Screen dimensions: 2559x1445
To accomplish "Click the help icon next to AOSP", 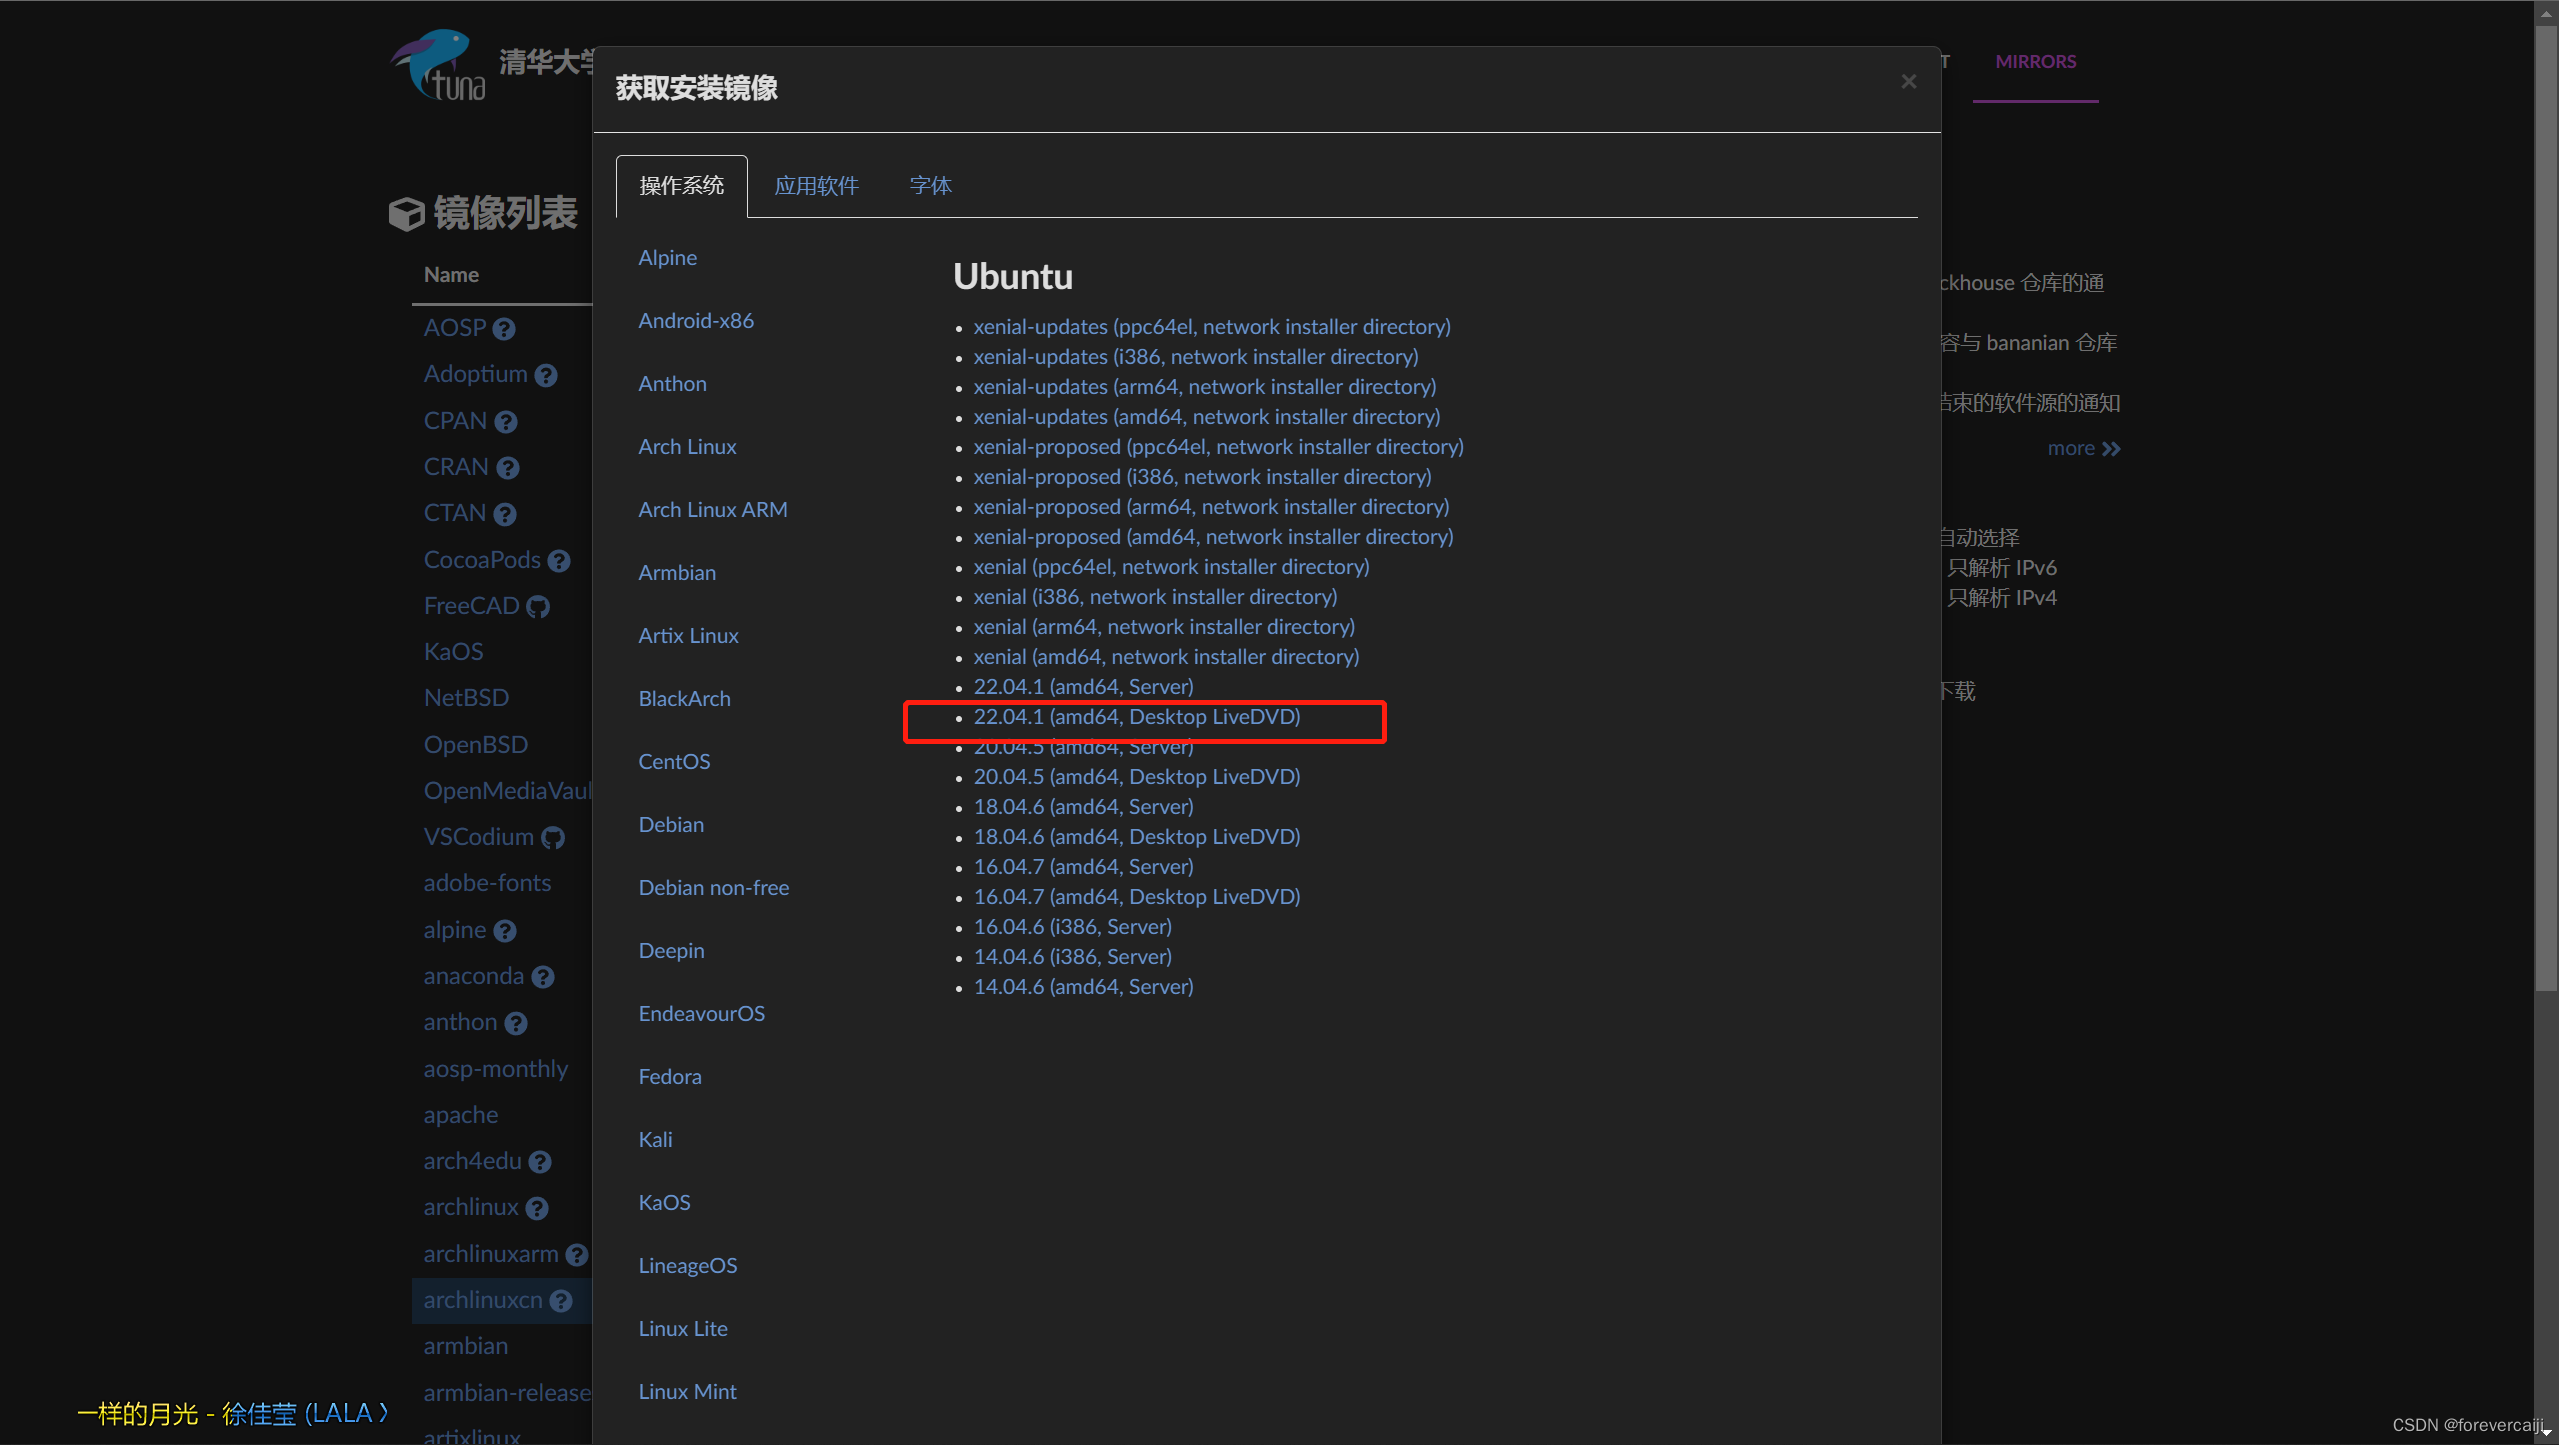I will (x=504, y=329).
